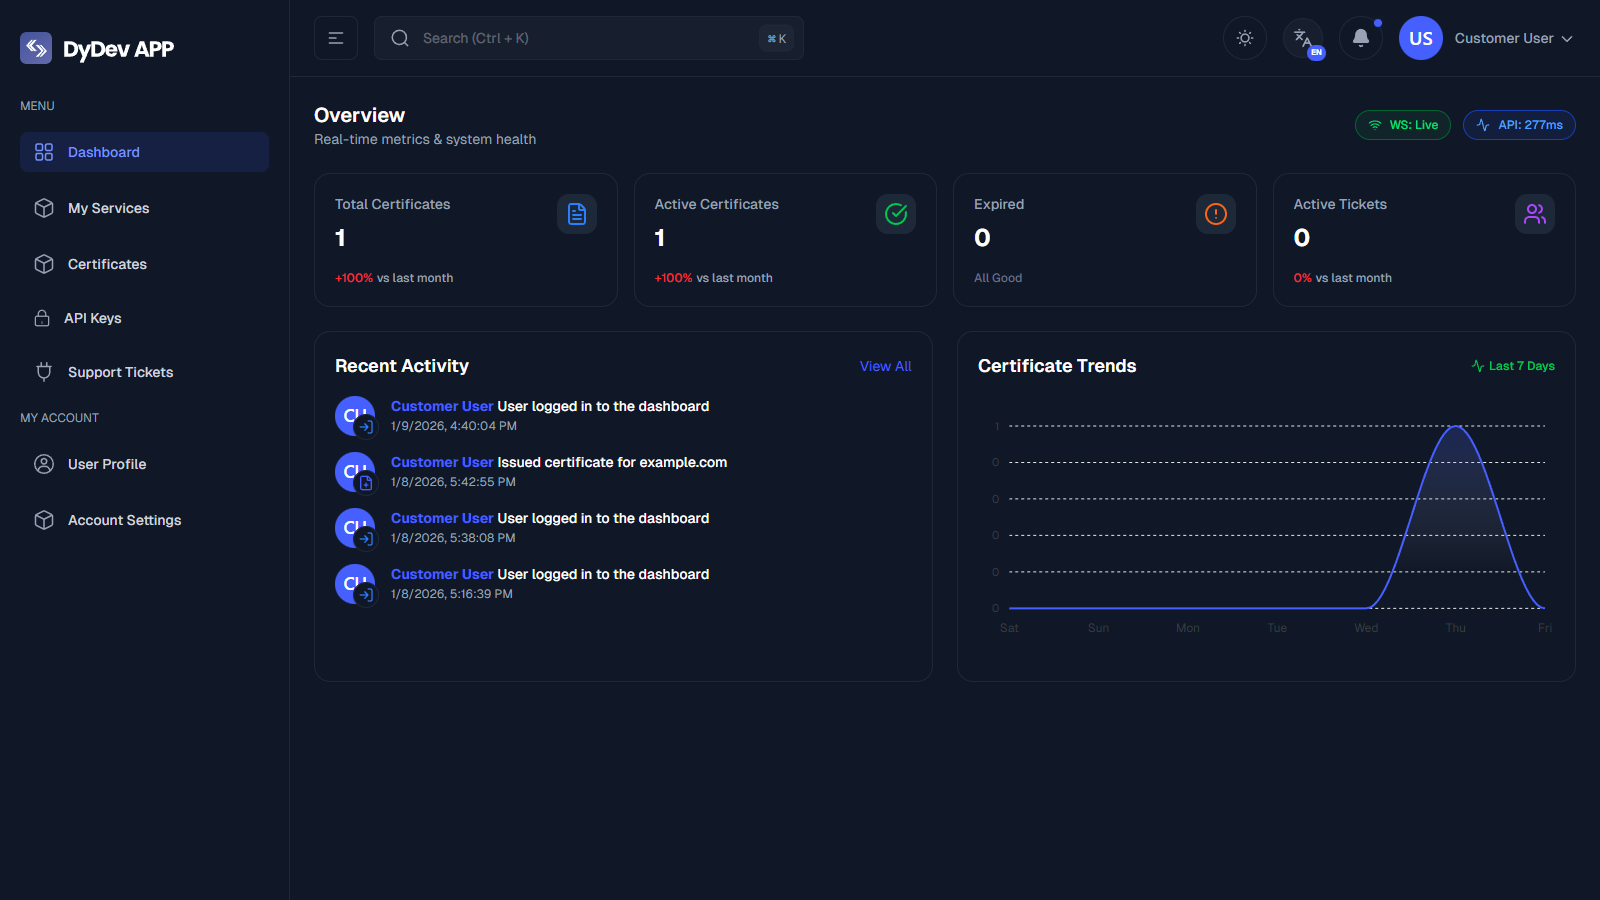Switch to the Certificates section
Image resolution: width=1600 pixels, height=900 pixels.
107,264
